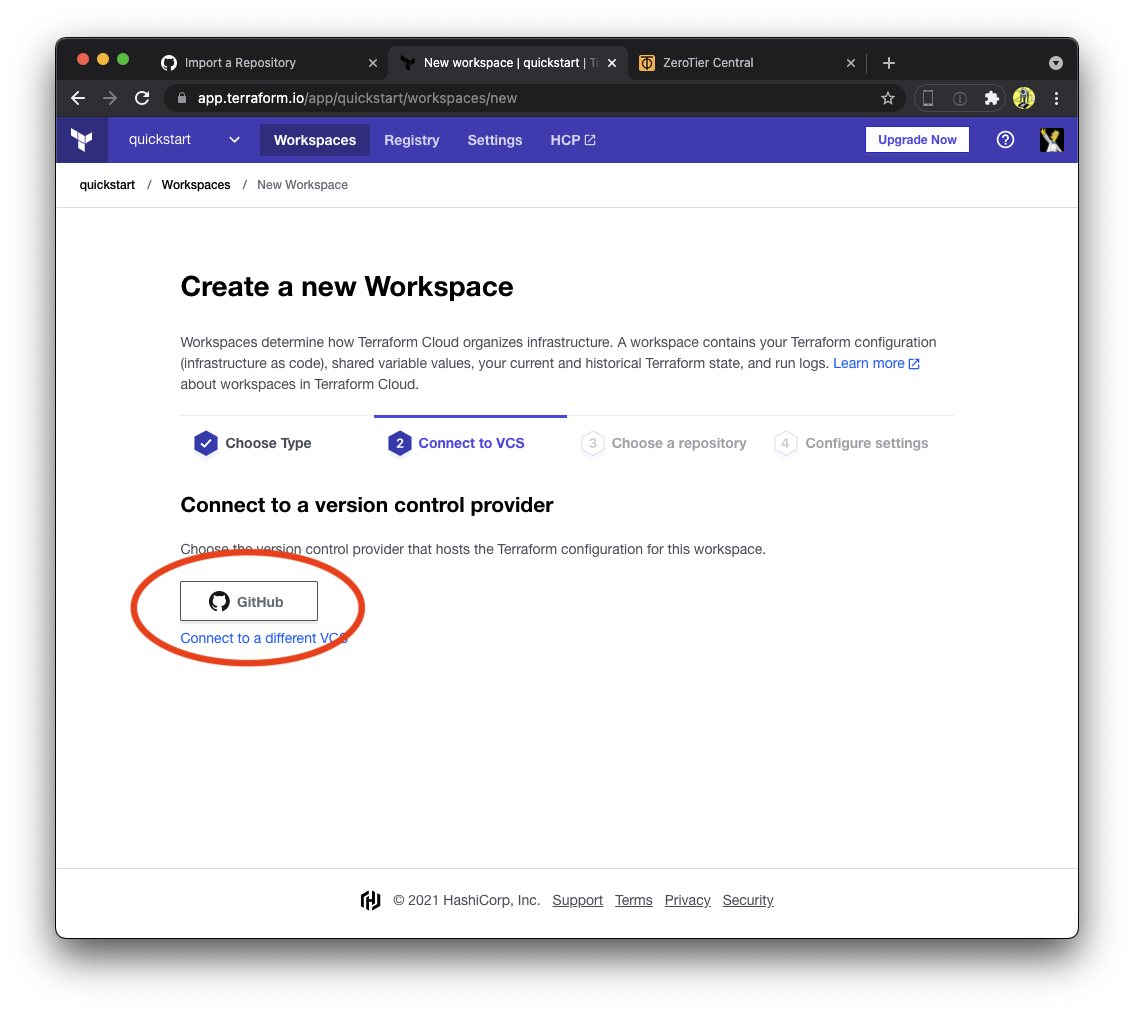Viewport: 1134px width, 1012px height.
Task: Open the Terms footer link
Action: point(634,900)
